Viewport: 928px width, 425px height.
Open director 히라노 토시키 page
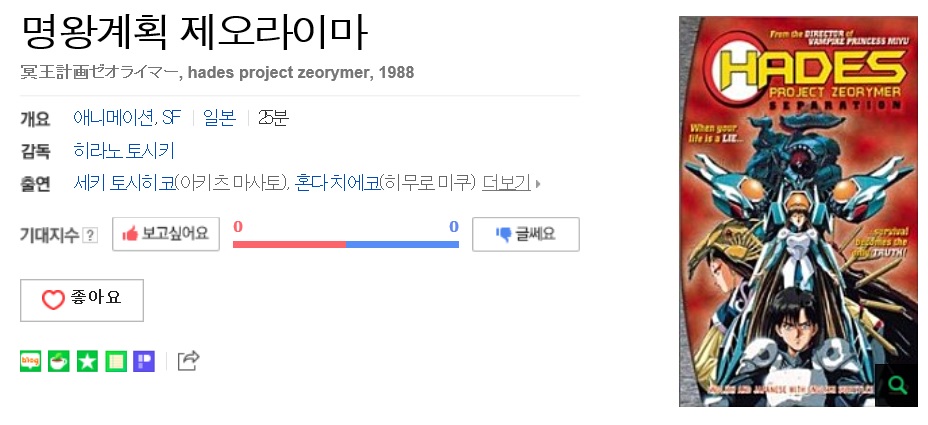point(124,151)
